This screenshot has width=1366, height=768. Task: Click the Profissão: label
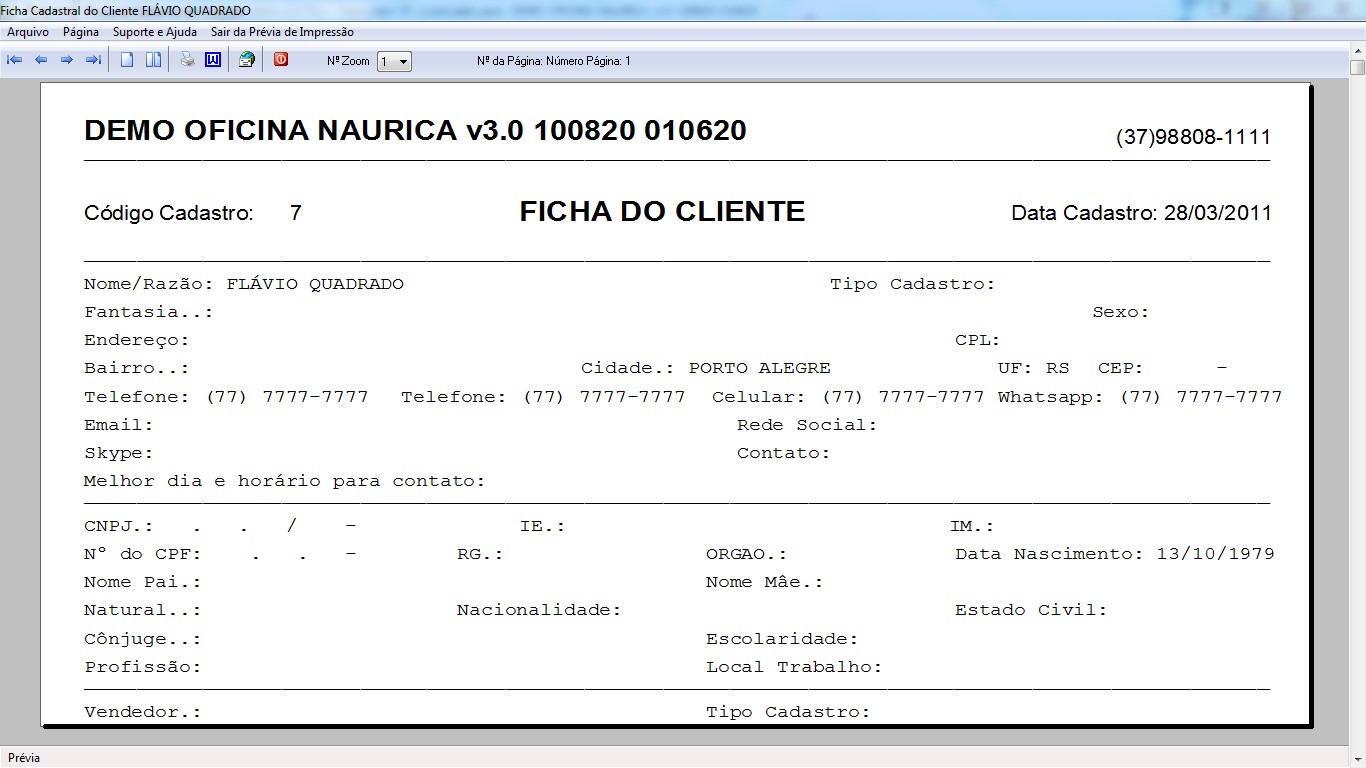(x=143, y=667)
